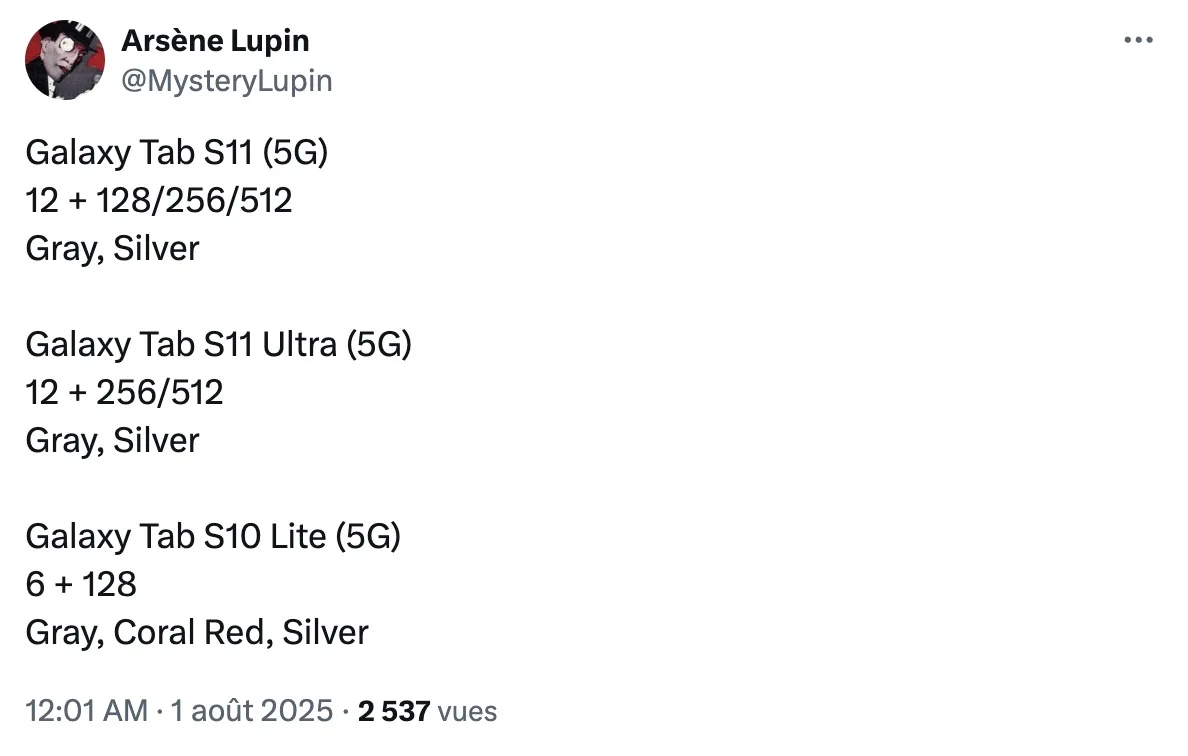Click the @MysteryLupin handle
The image size is (1188, 756).
pyautogui.click(x=226, y=80)
